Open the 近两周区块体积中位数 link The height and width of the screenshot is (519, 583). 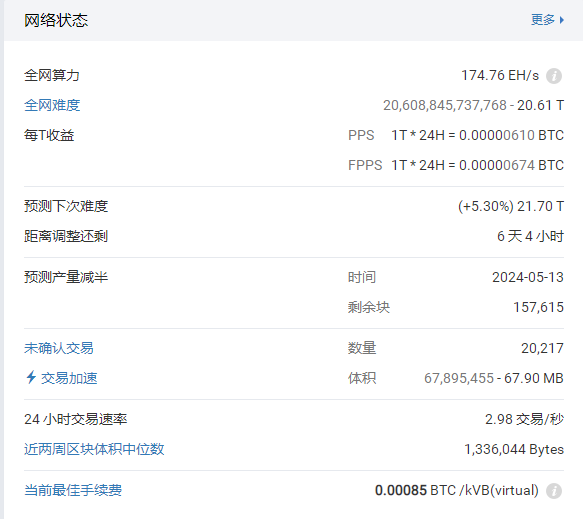click(94, 449)
